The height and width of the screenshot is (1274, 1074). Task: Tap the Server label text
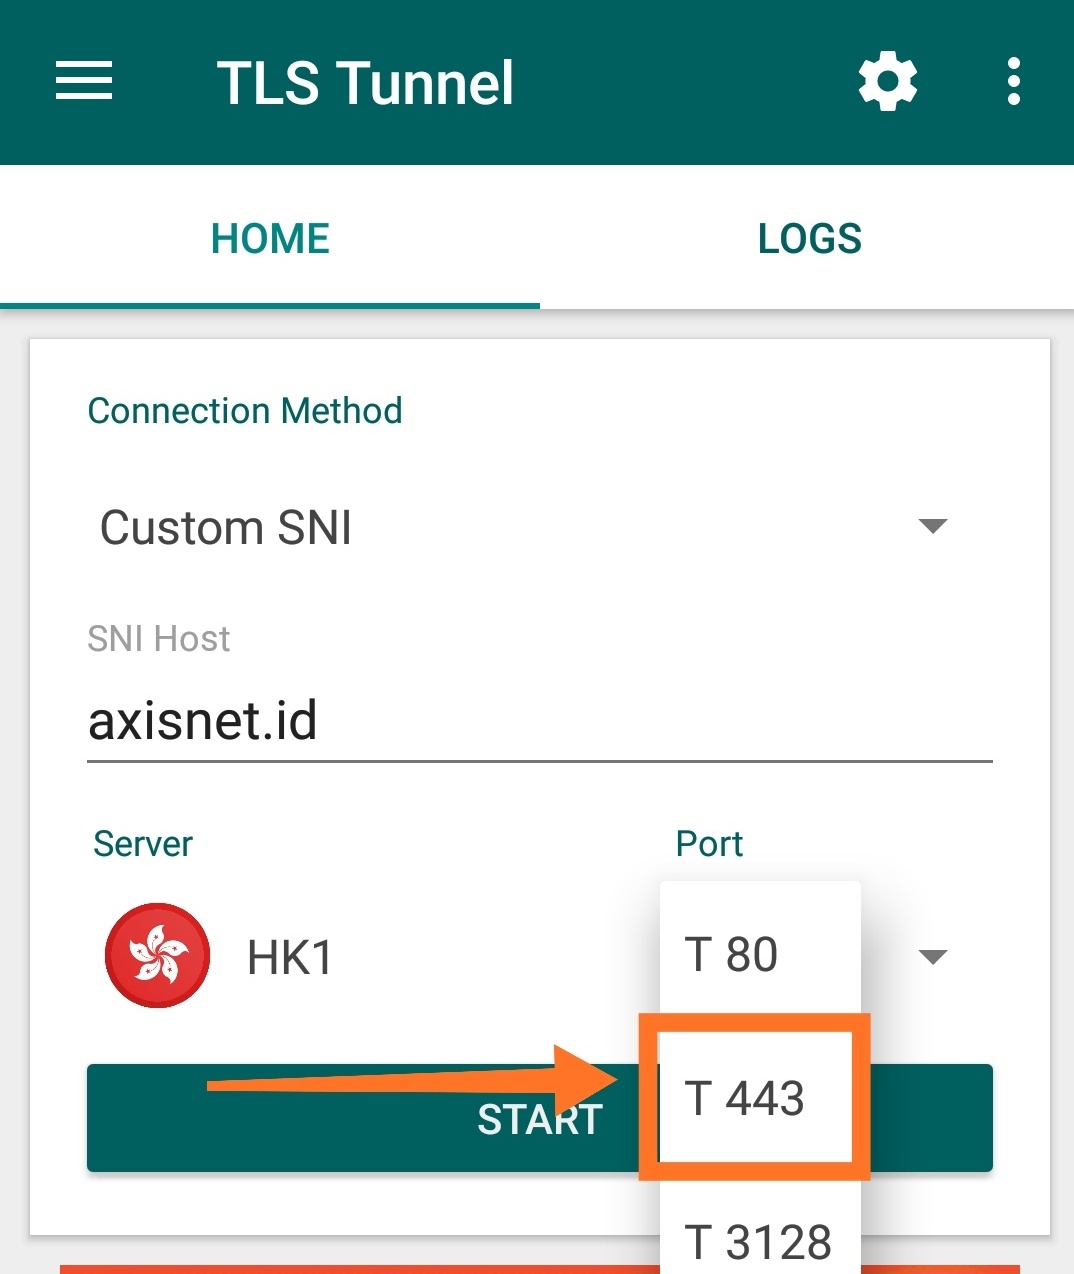143,843
